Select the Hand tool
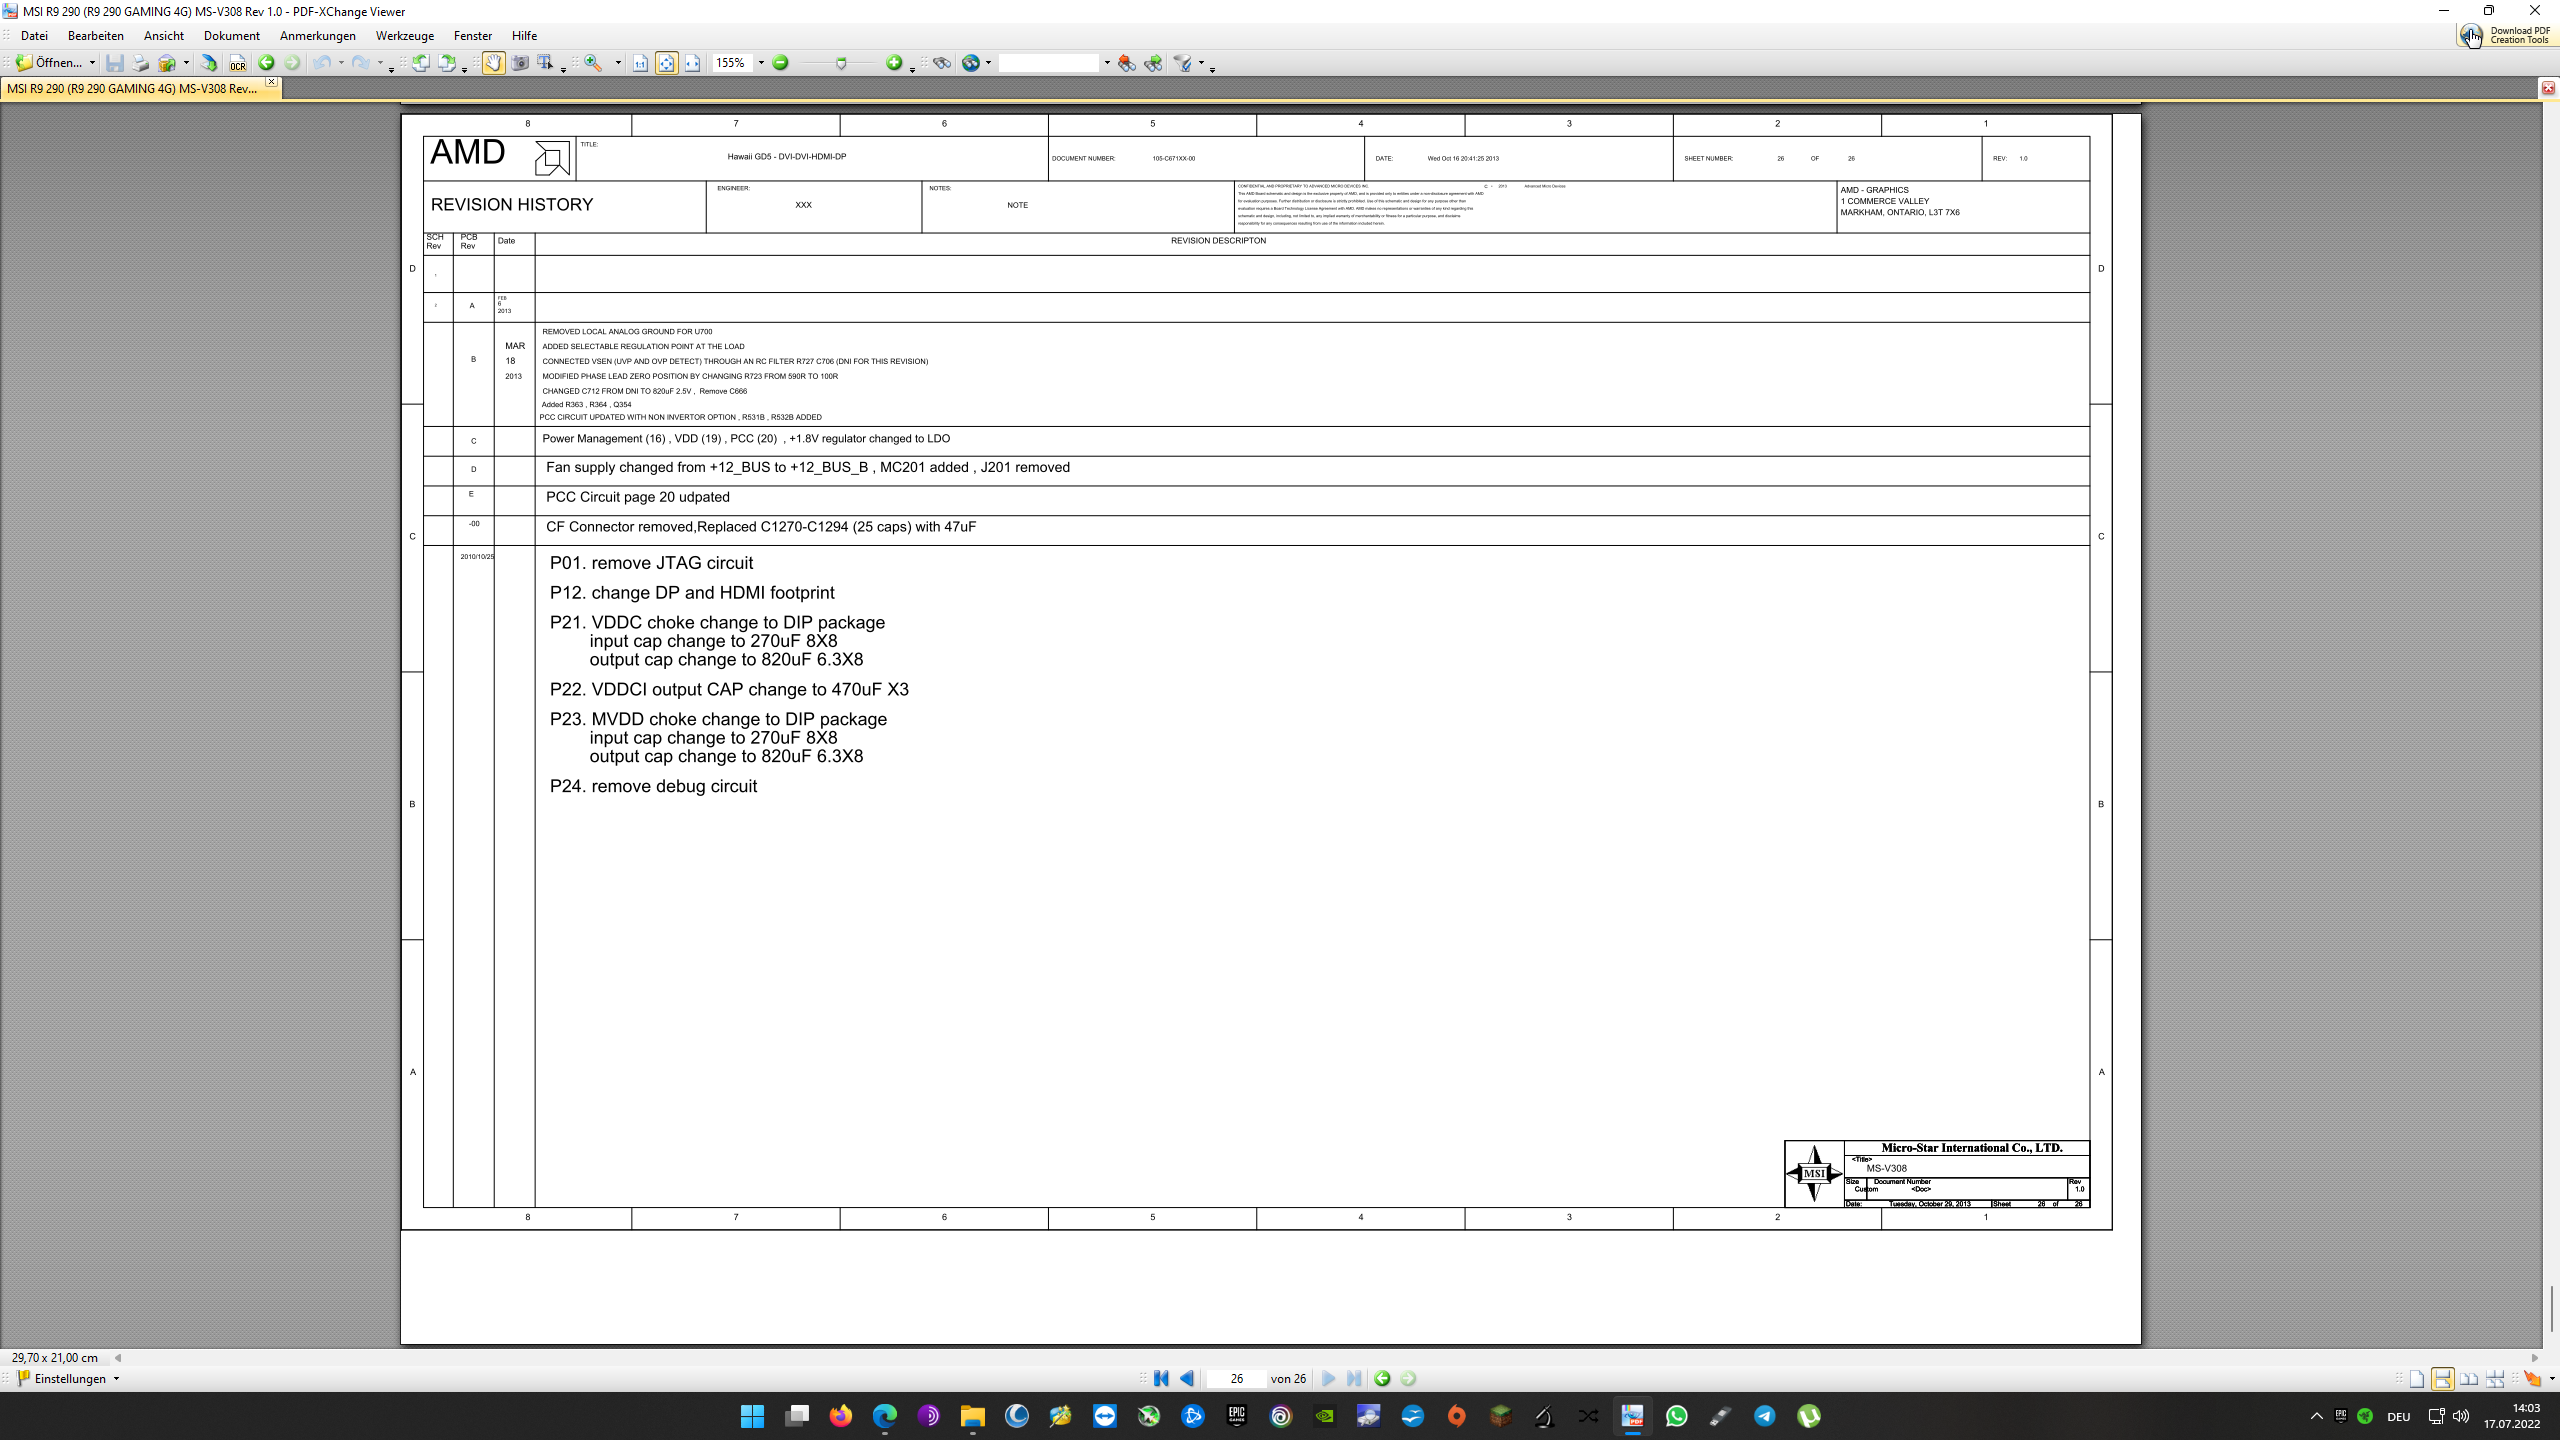Image resolution: width=2560 pixels, height=1440 pixels. click(x=494, y=63)
